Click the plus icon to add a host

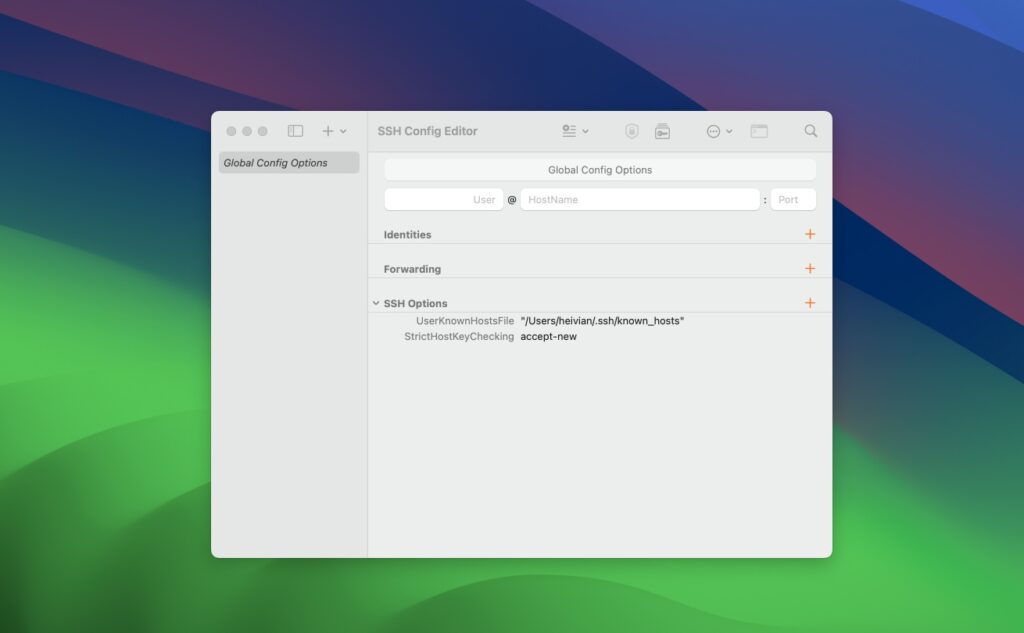(x=326, y=130)
